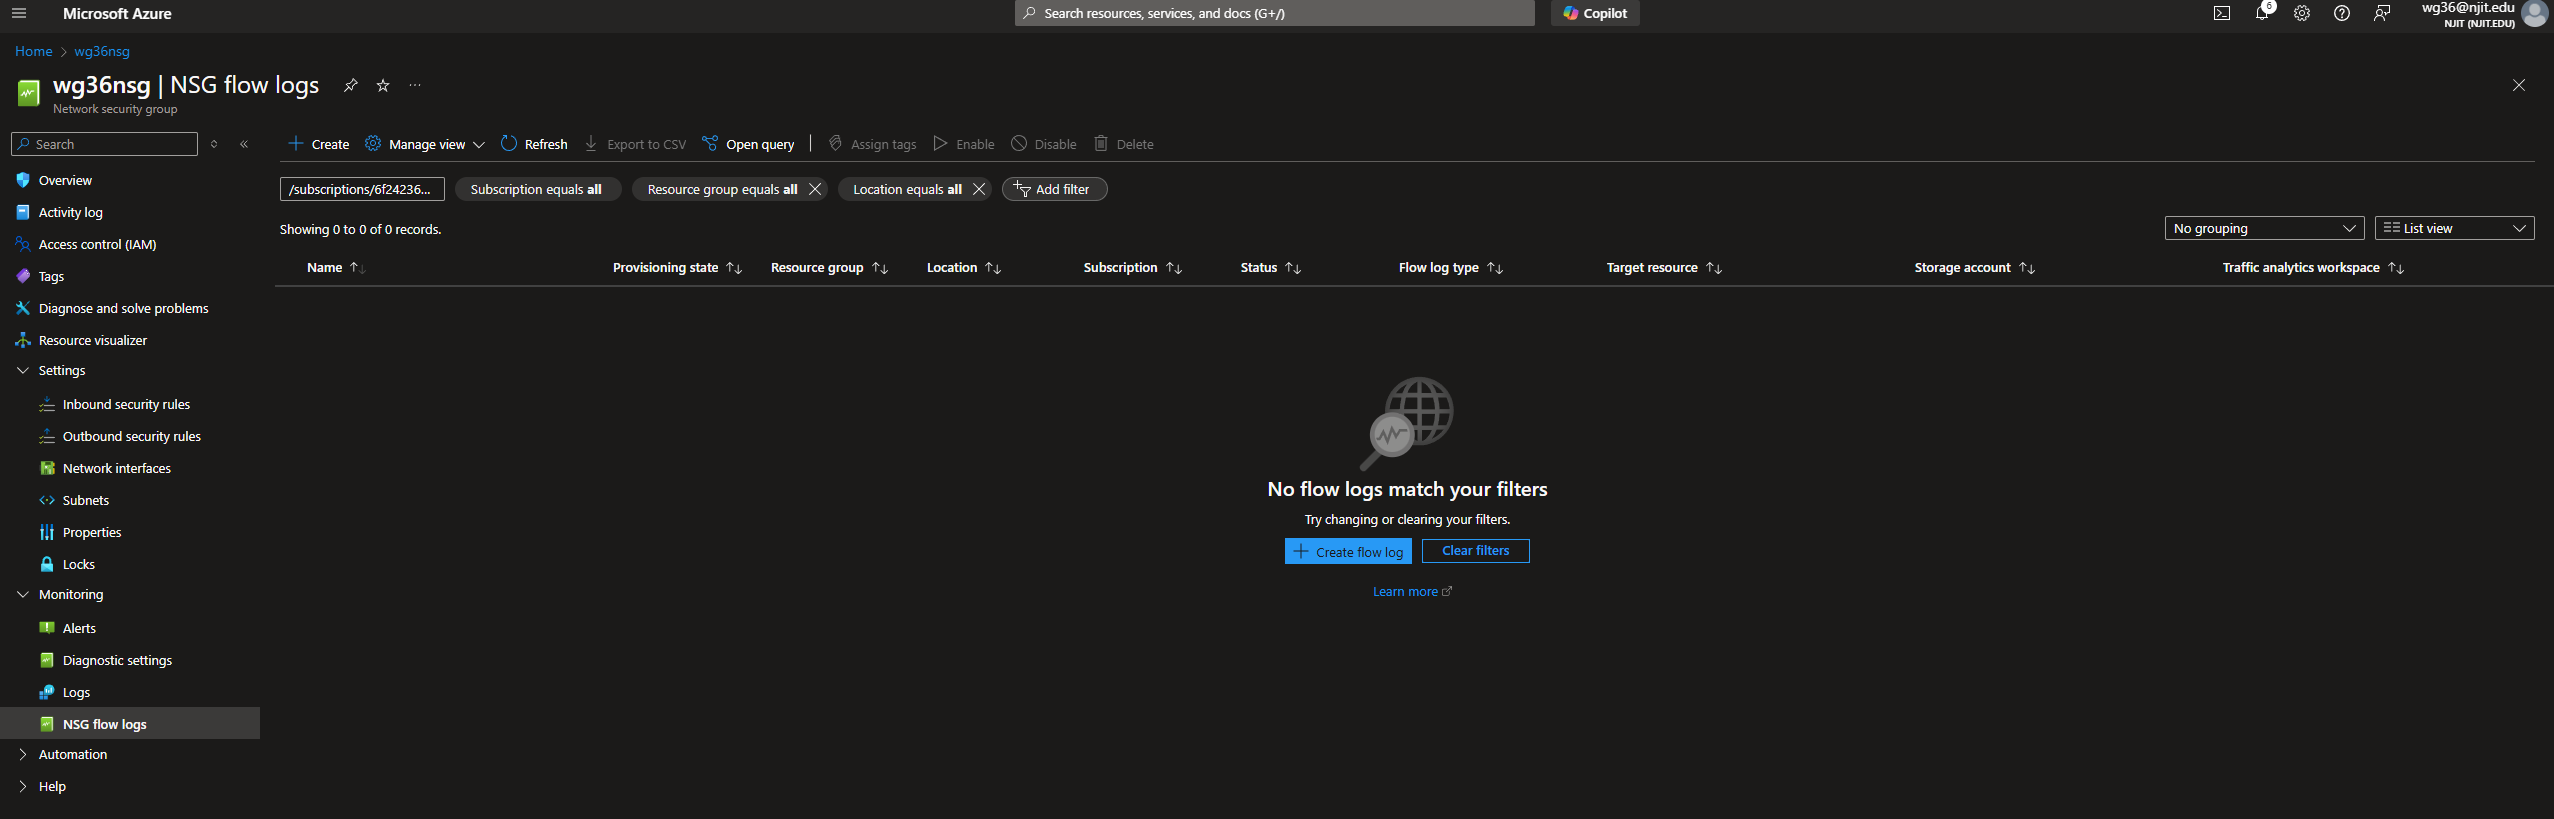This screenshot has height=819, width=2554.
Task: Open the portal hamburger menu
Action: (x=19, y=14)
